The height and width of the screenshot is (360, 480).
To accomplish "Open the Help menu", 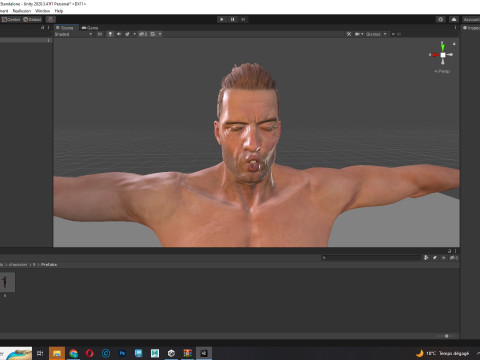I will pos(59,11).
